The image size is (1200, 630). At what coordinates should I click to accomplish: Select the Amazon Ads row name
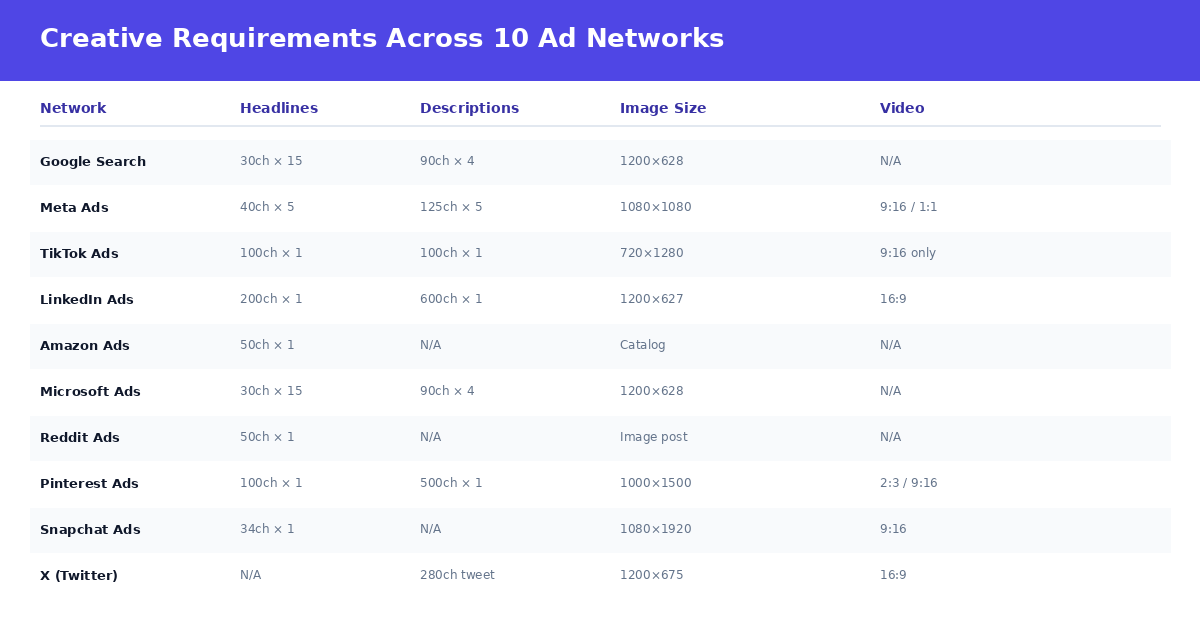(x=85, y=346)
